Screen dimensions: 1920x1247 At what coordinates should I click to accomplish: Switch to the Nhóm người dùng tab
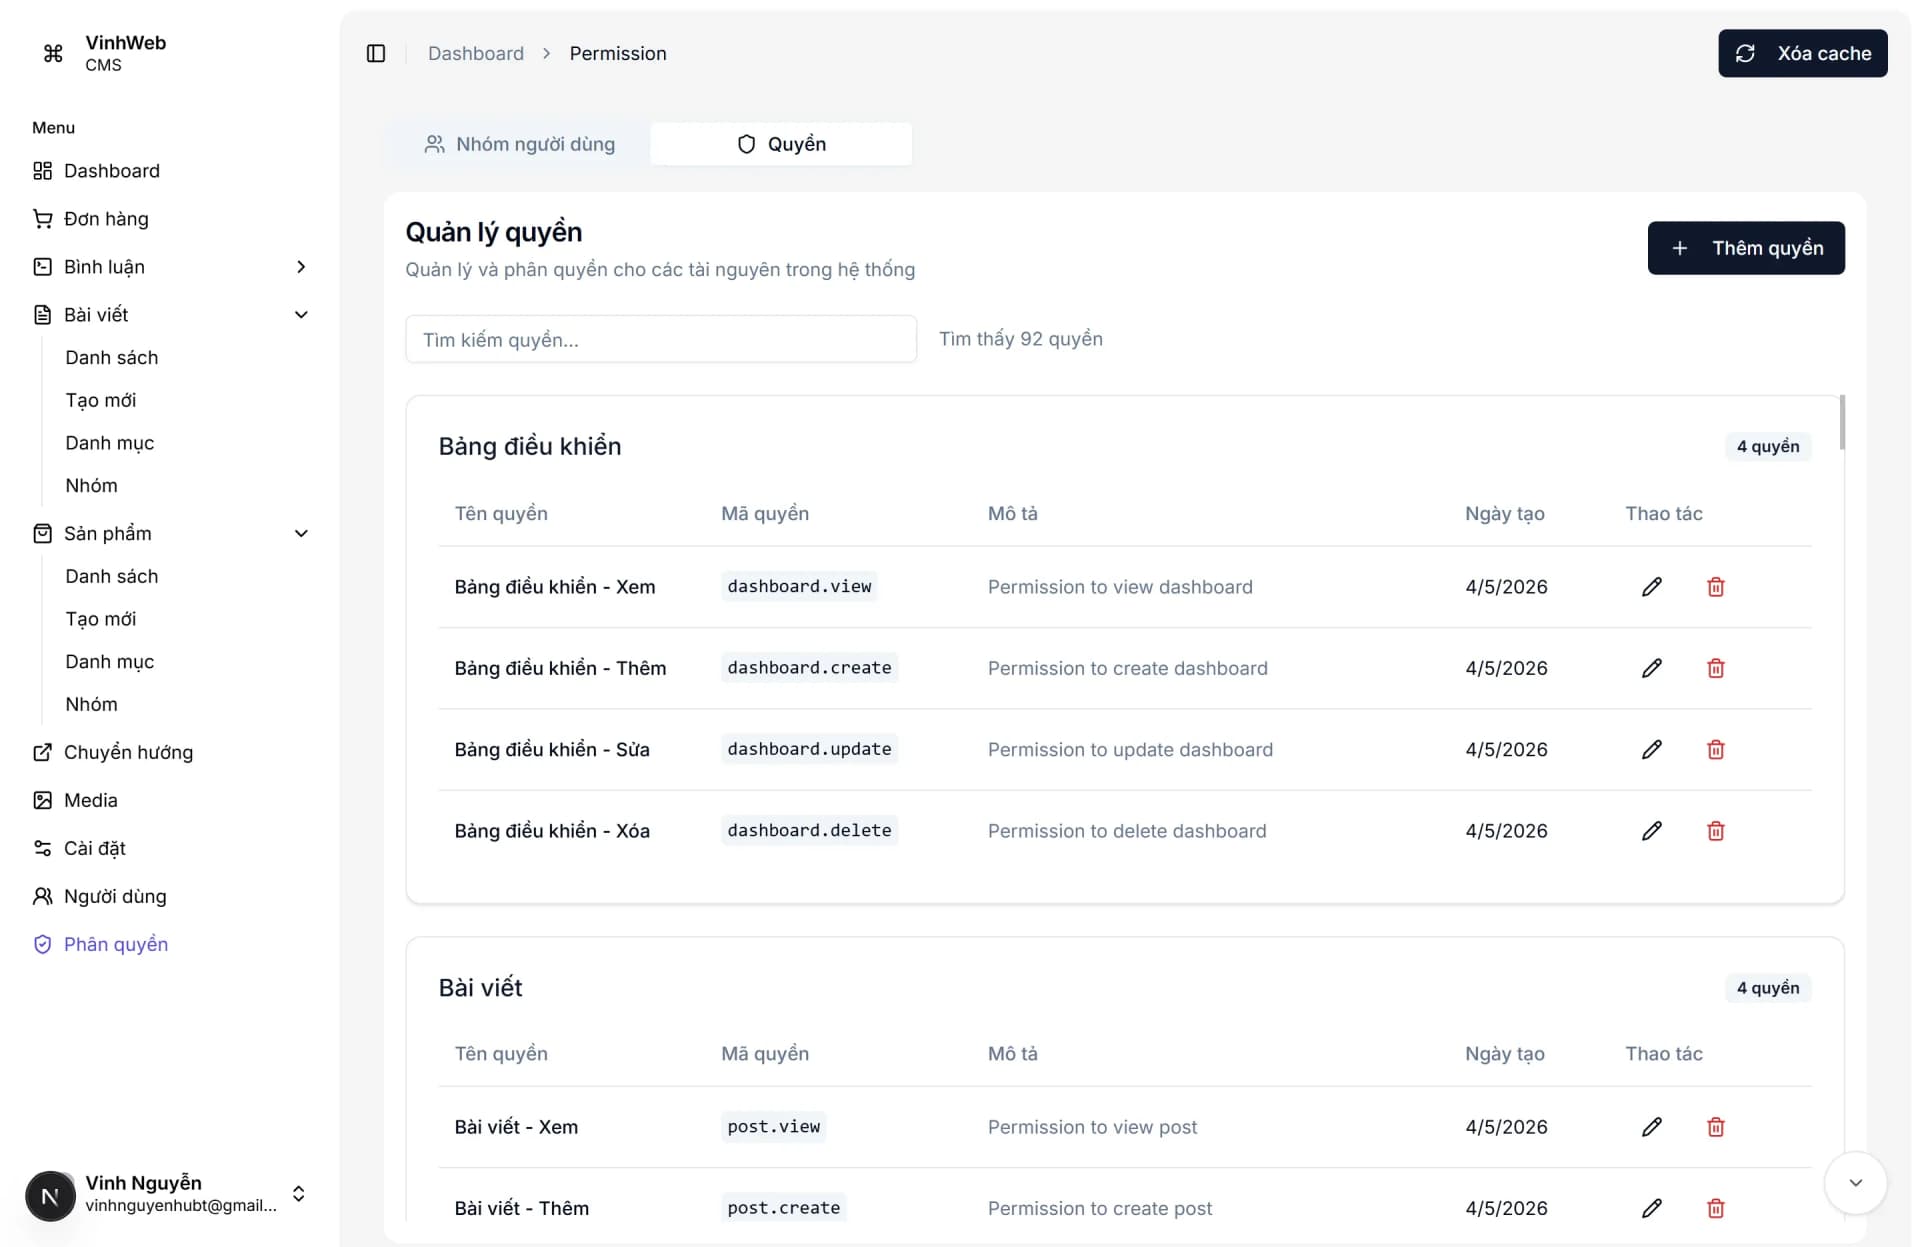click(x=519, y=143)
